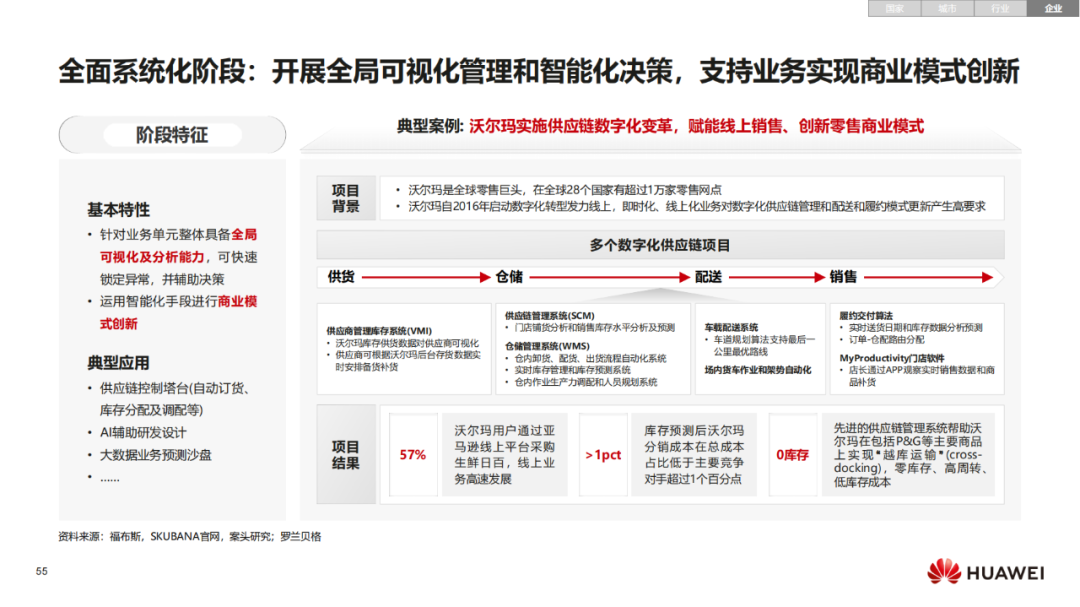Viewport: 1080px width, 607px height.
Task: Switch to the 城市 tab
Action: [x=947, y=8]
